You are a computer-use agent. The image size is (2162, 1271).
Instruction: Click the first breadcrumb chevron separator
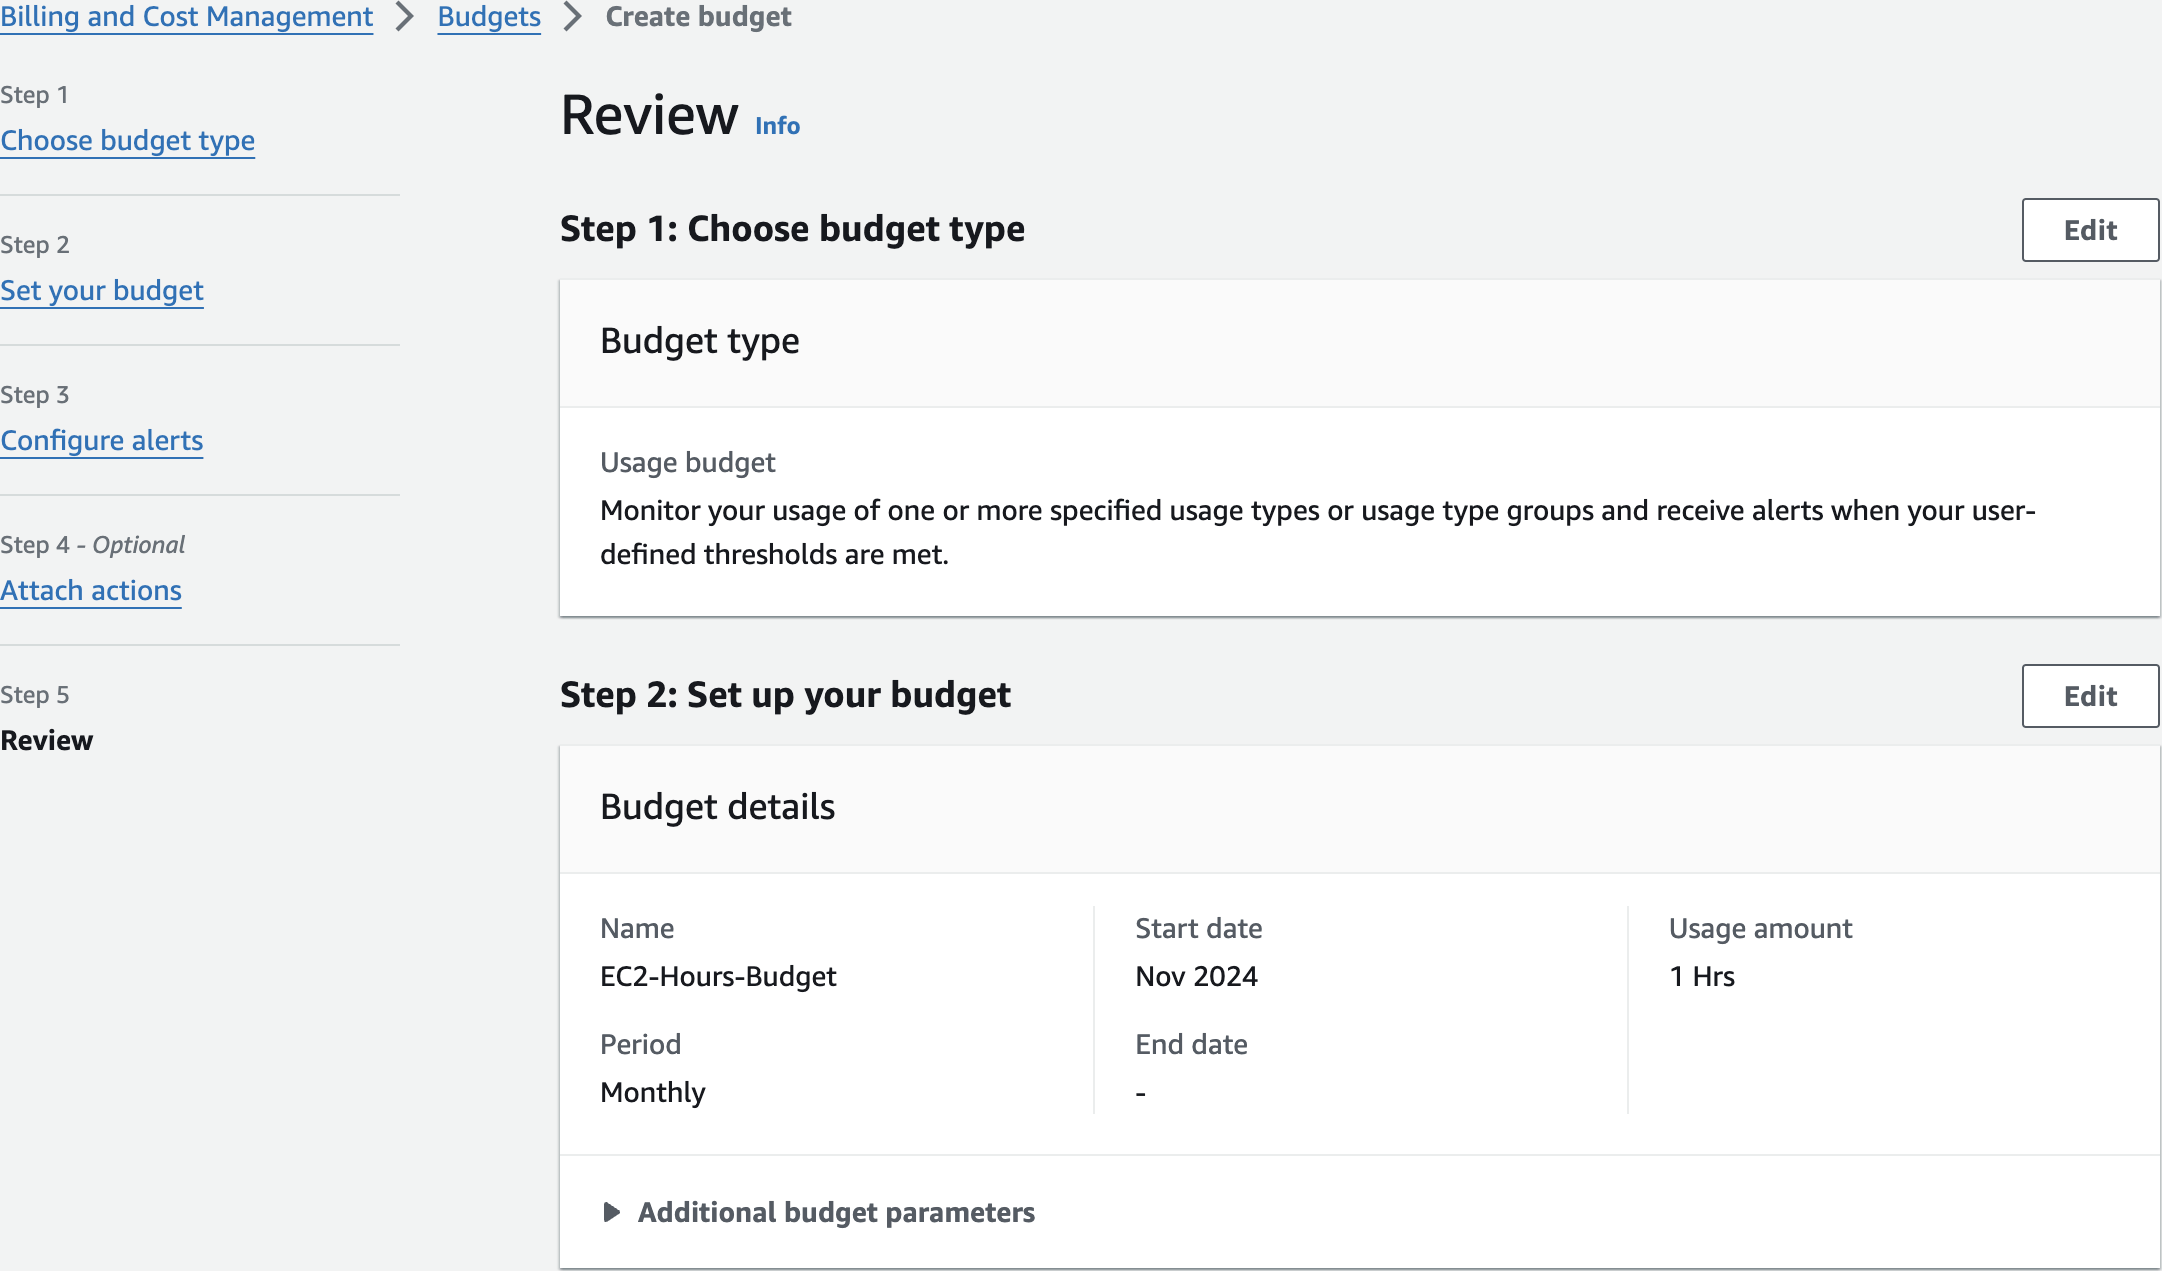pos(405,17)
